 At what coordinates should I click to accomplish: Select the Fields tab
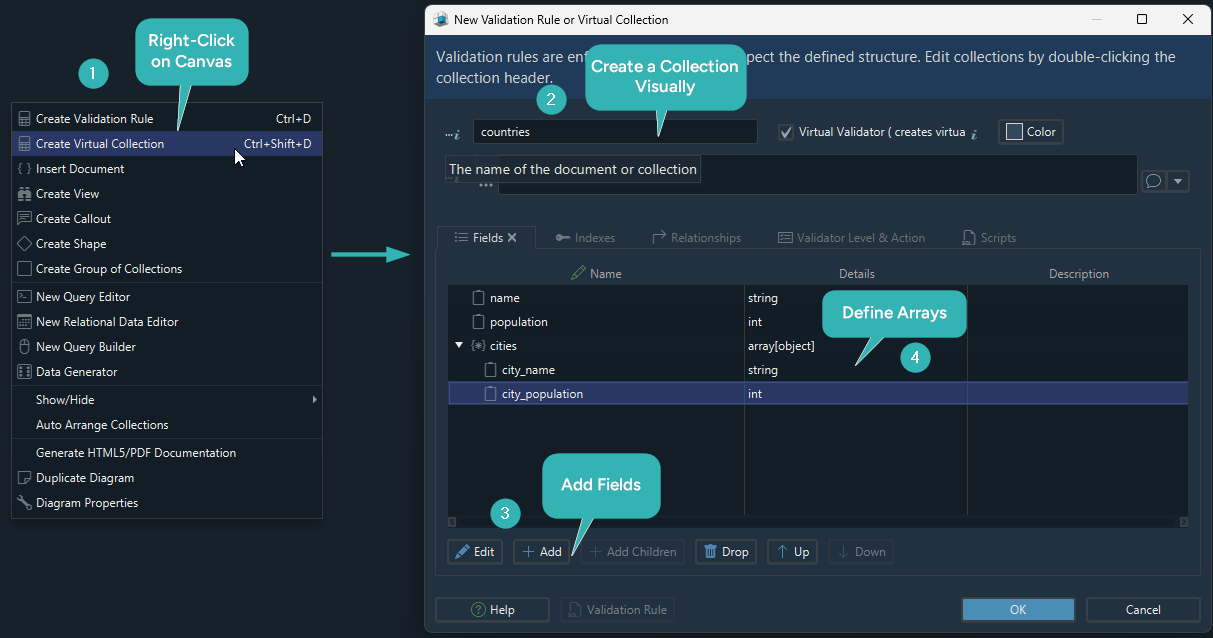[486, 238]
